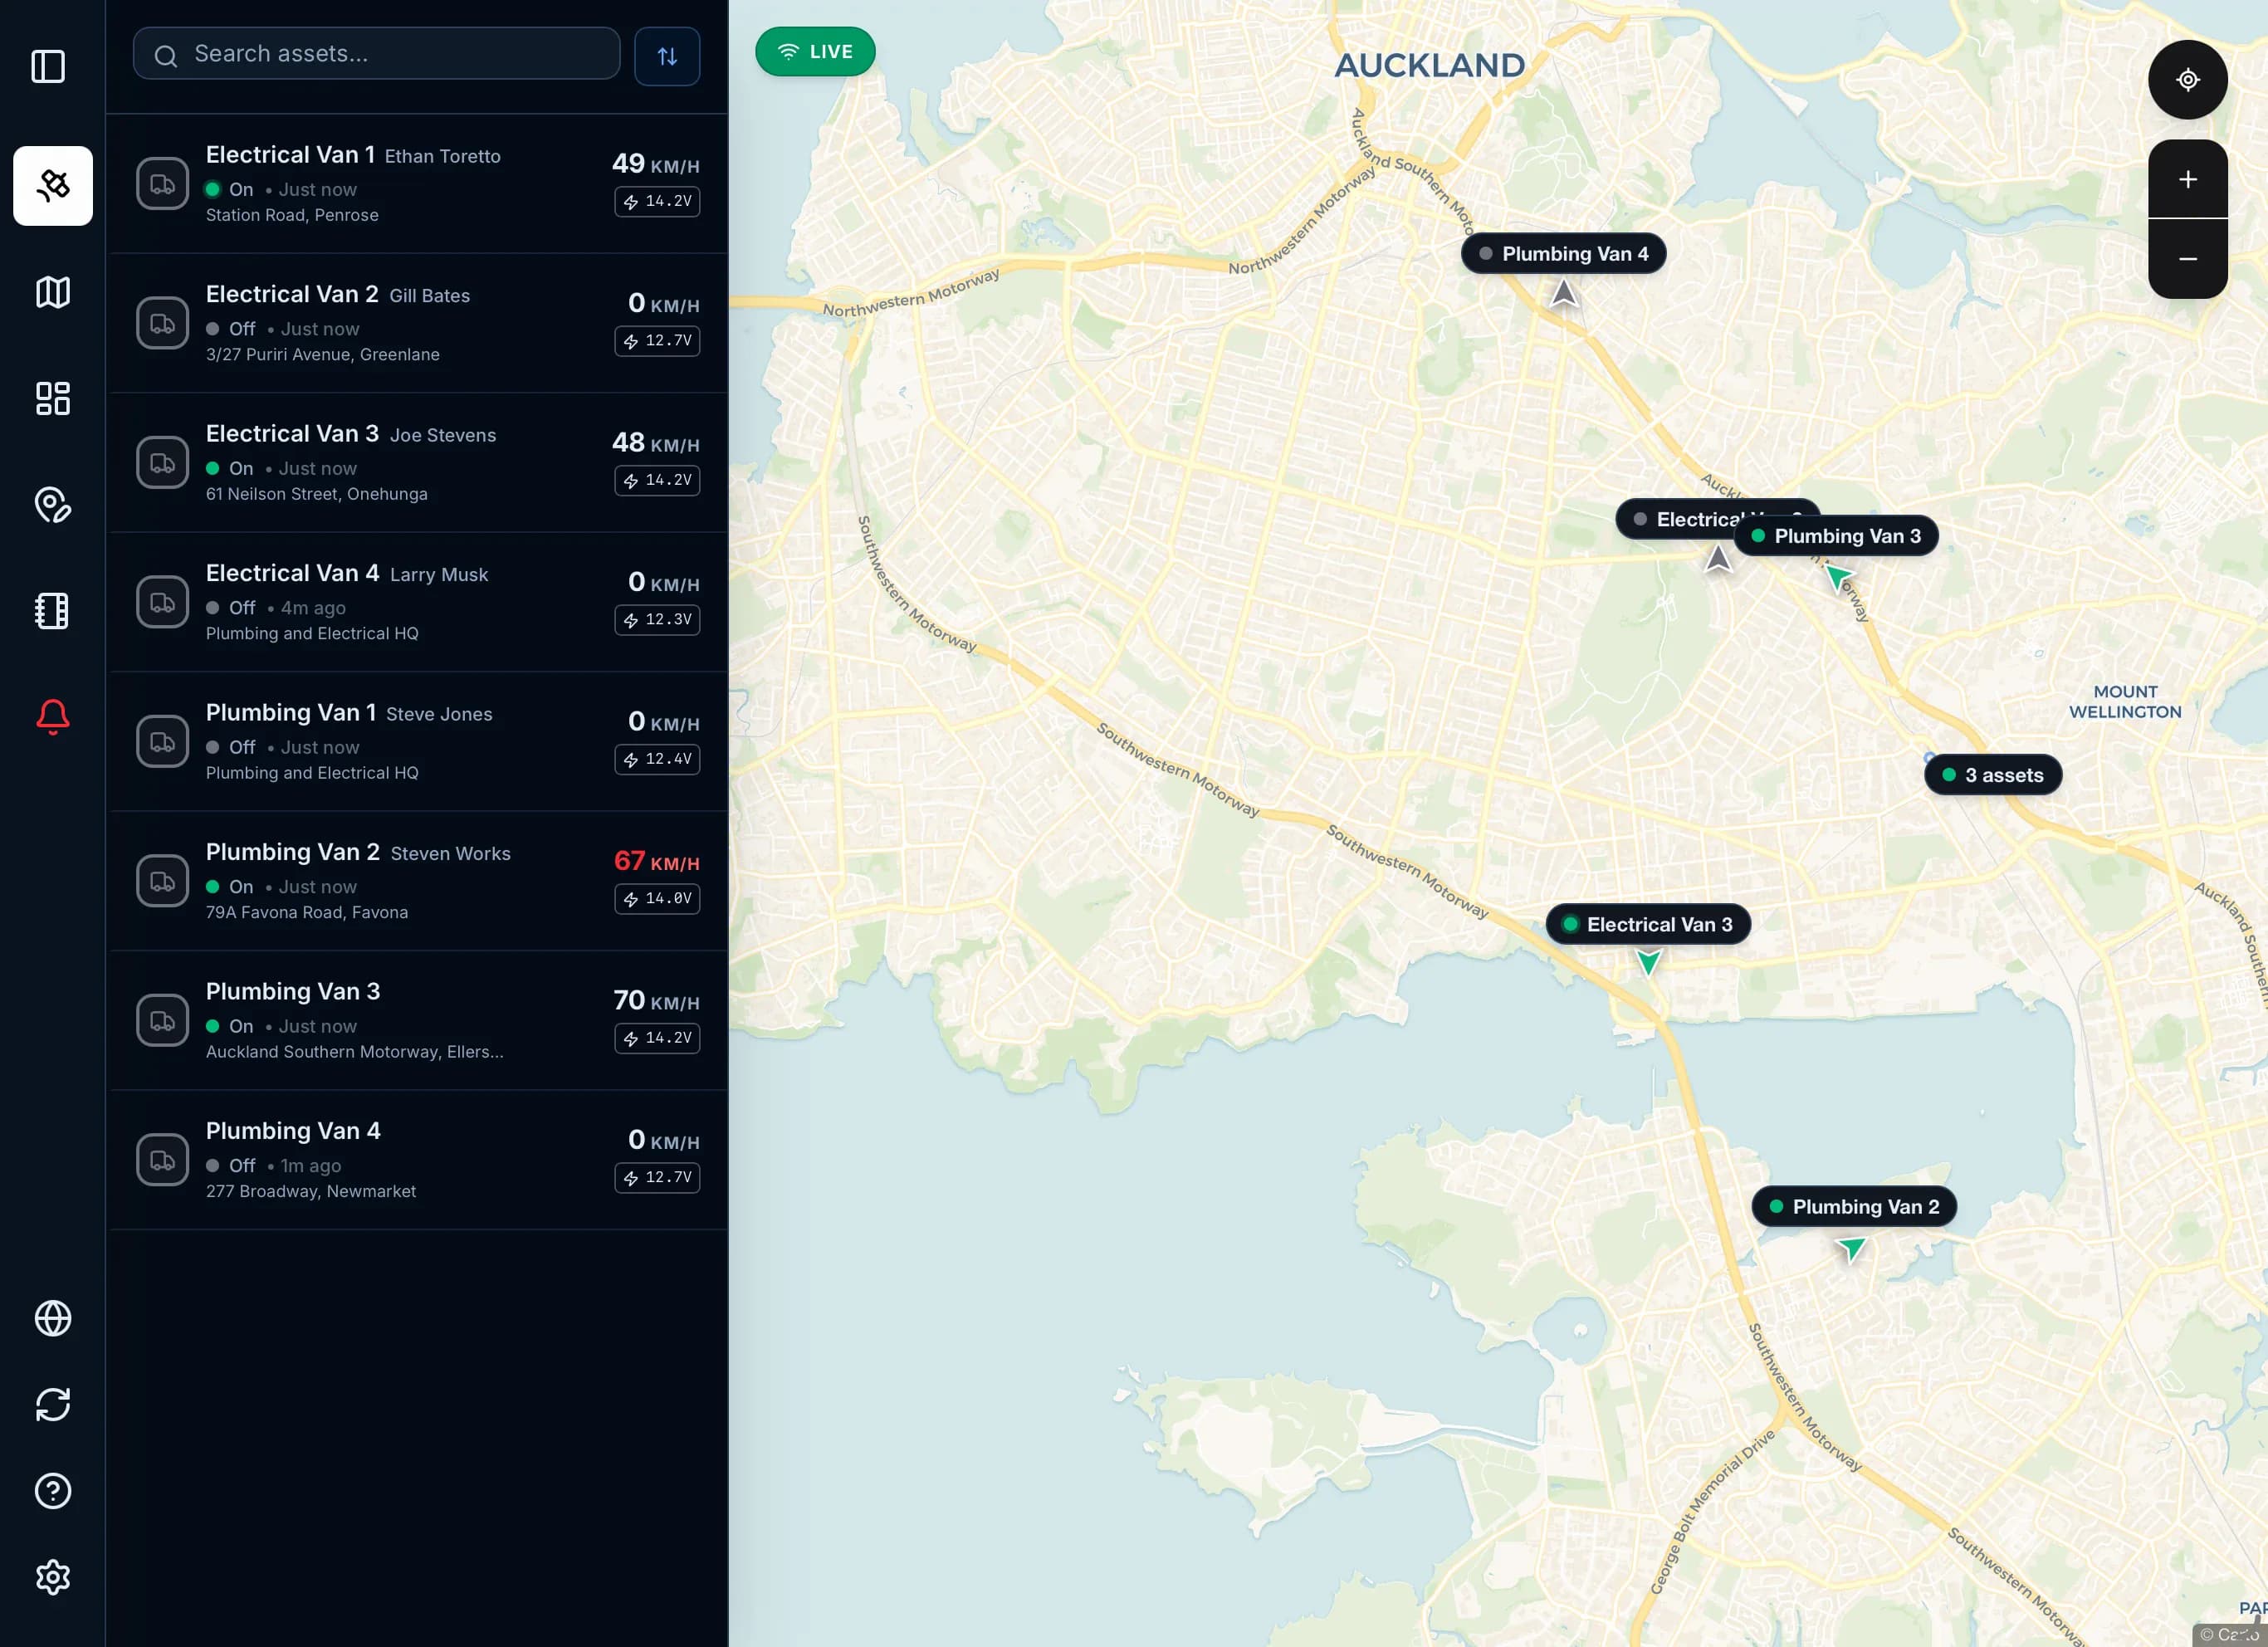The image size is (2268, 1647).
Task: Click the red 67 KM/H speed reading
Action: (656, 861)
